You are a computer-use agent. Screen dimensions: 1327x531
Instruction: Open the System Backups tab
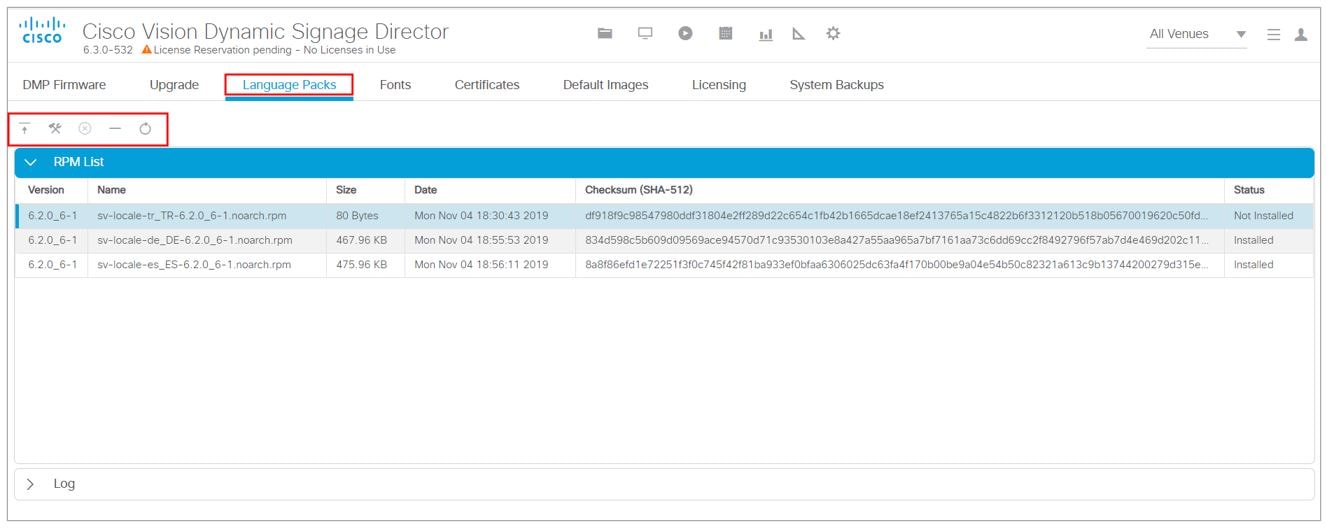coord(837,85)
